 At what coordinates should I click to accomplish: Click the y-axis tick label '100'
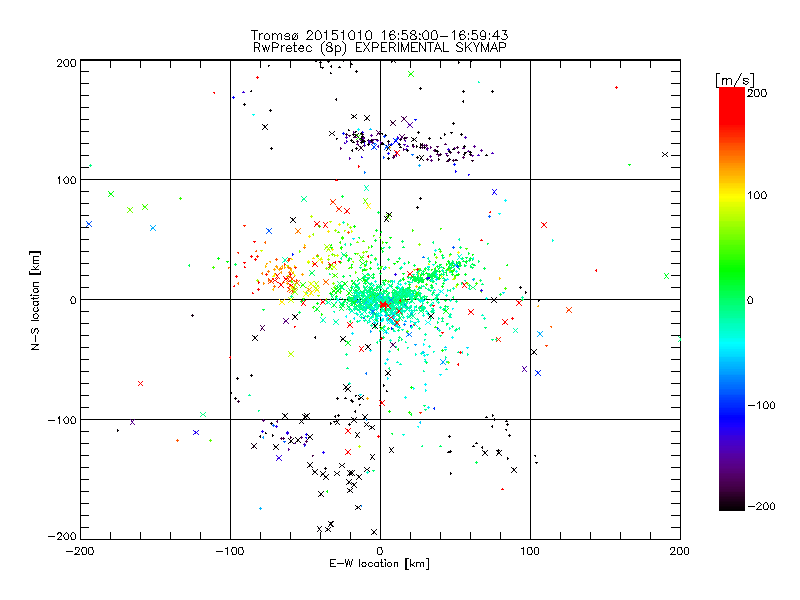click(x=66, y=180)
